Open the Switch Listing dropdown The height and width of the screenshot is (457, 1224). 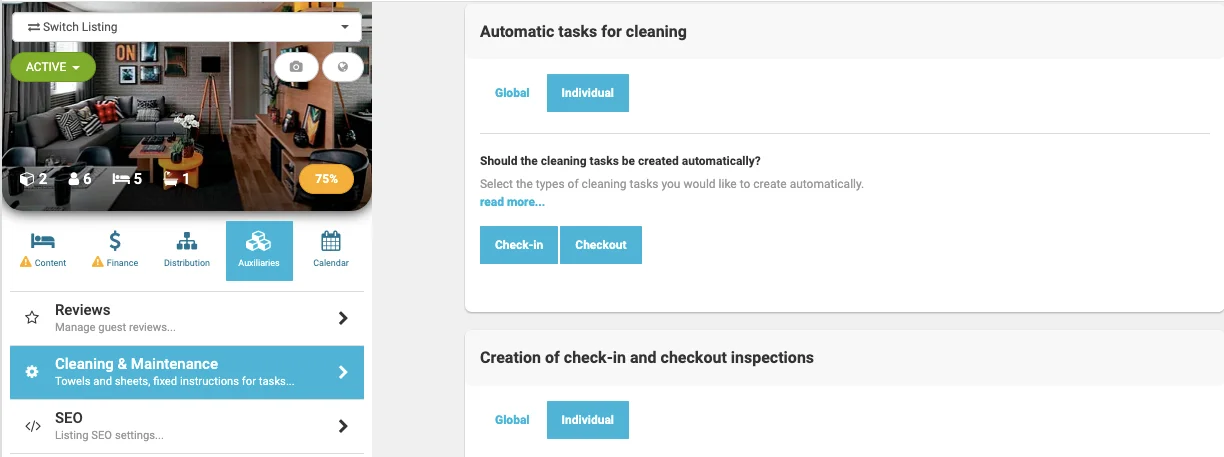tap(187, 27)
